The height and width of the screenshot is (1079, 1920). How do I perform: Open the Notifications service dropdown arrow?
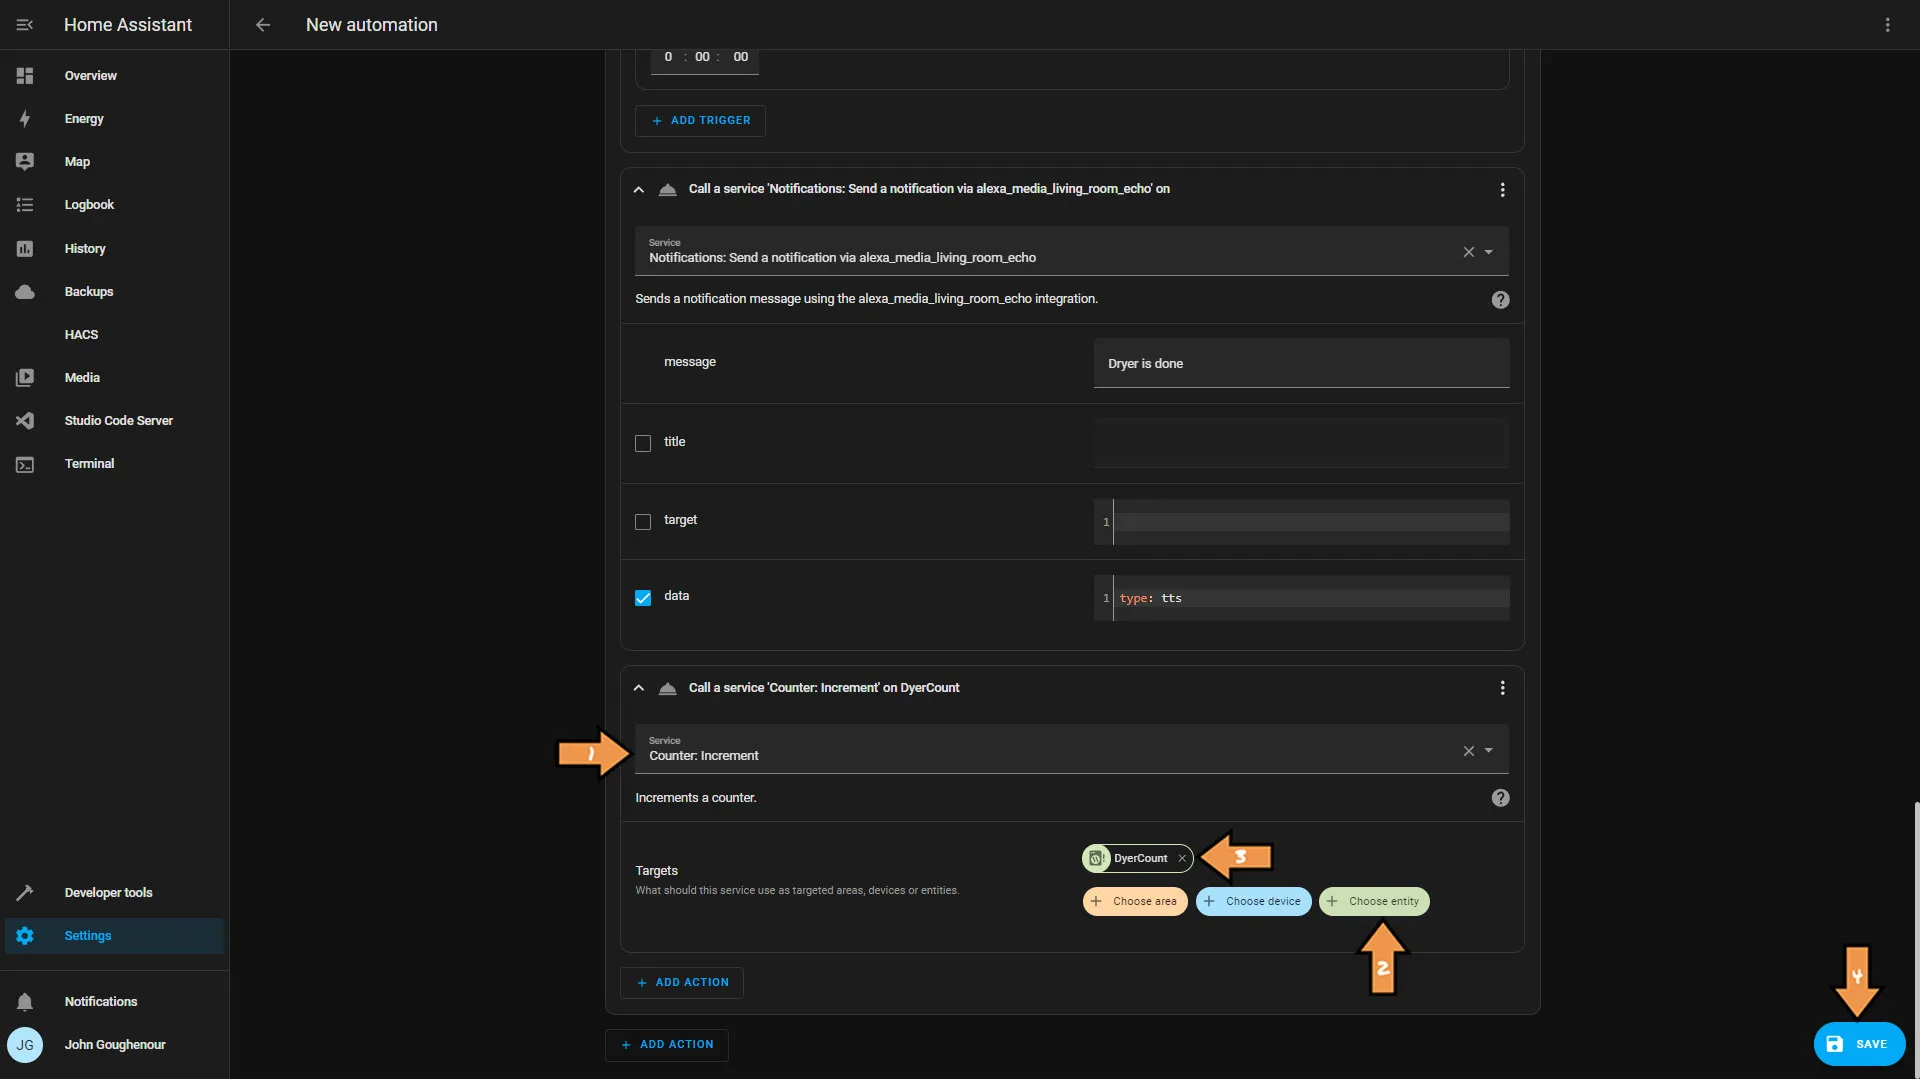(1489, 252)
